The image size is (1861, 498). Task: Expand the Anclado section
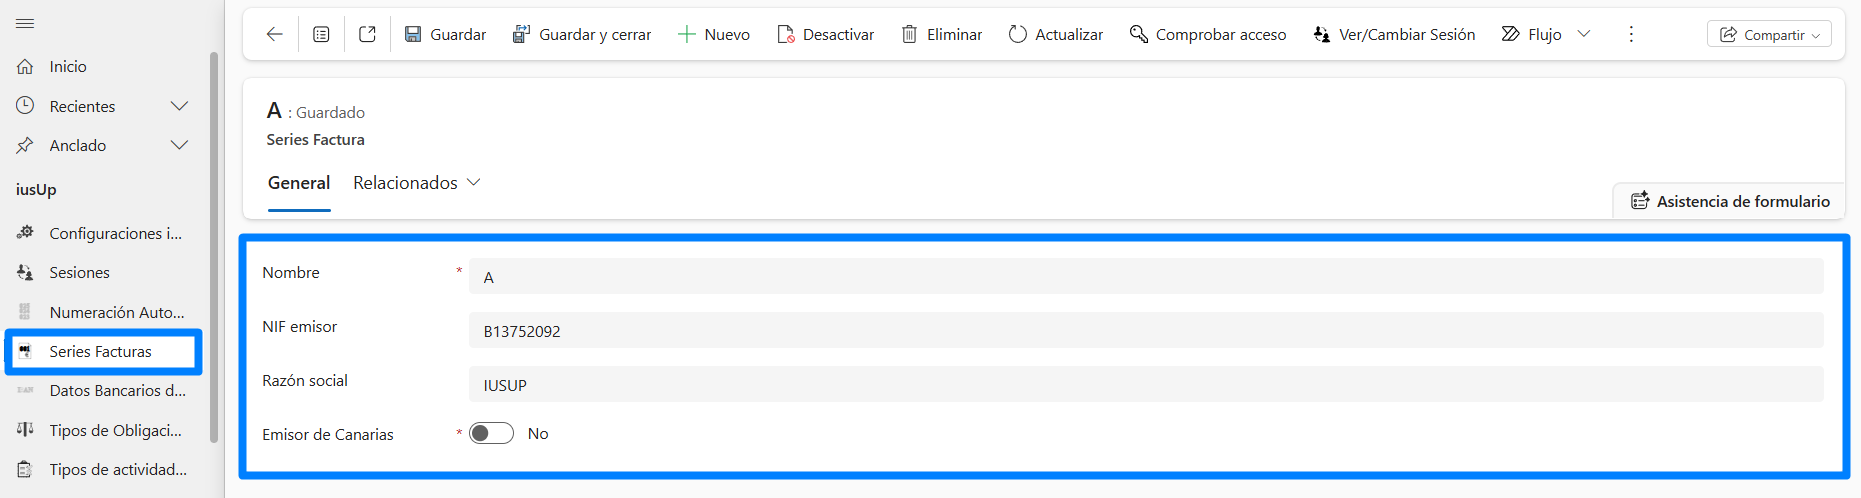179,145
